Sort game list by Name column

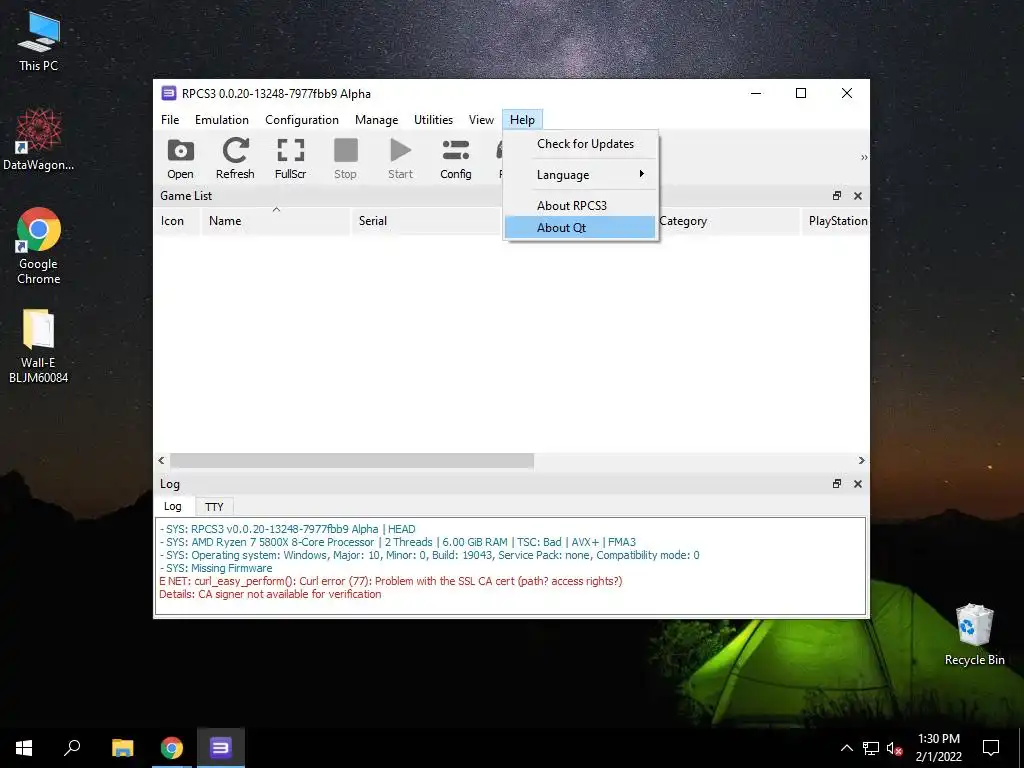point(276,221)
